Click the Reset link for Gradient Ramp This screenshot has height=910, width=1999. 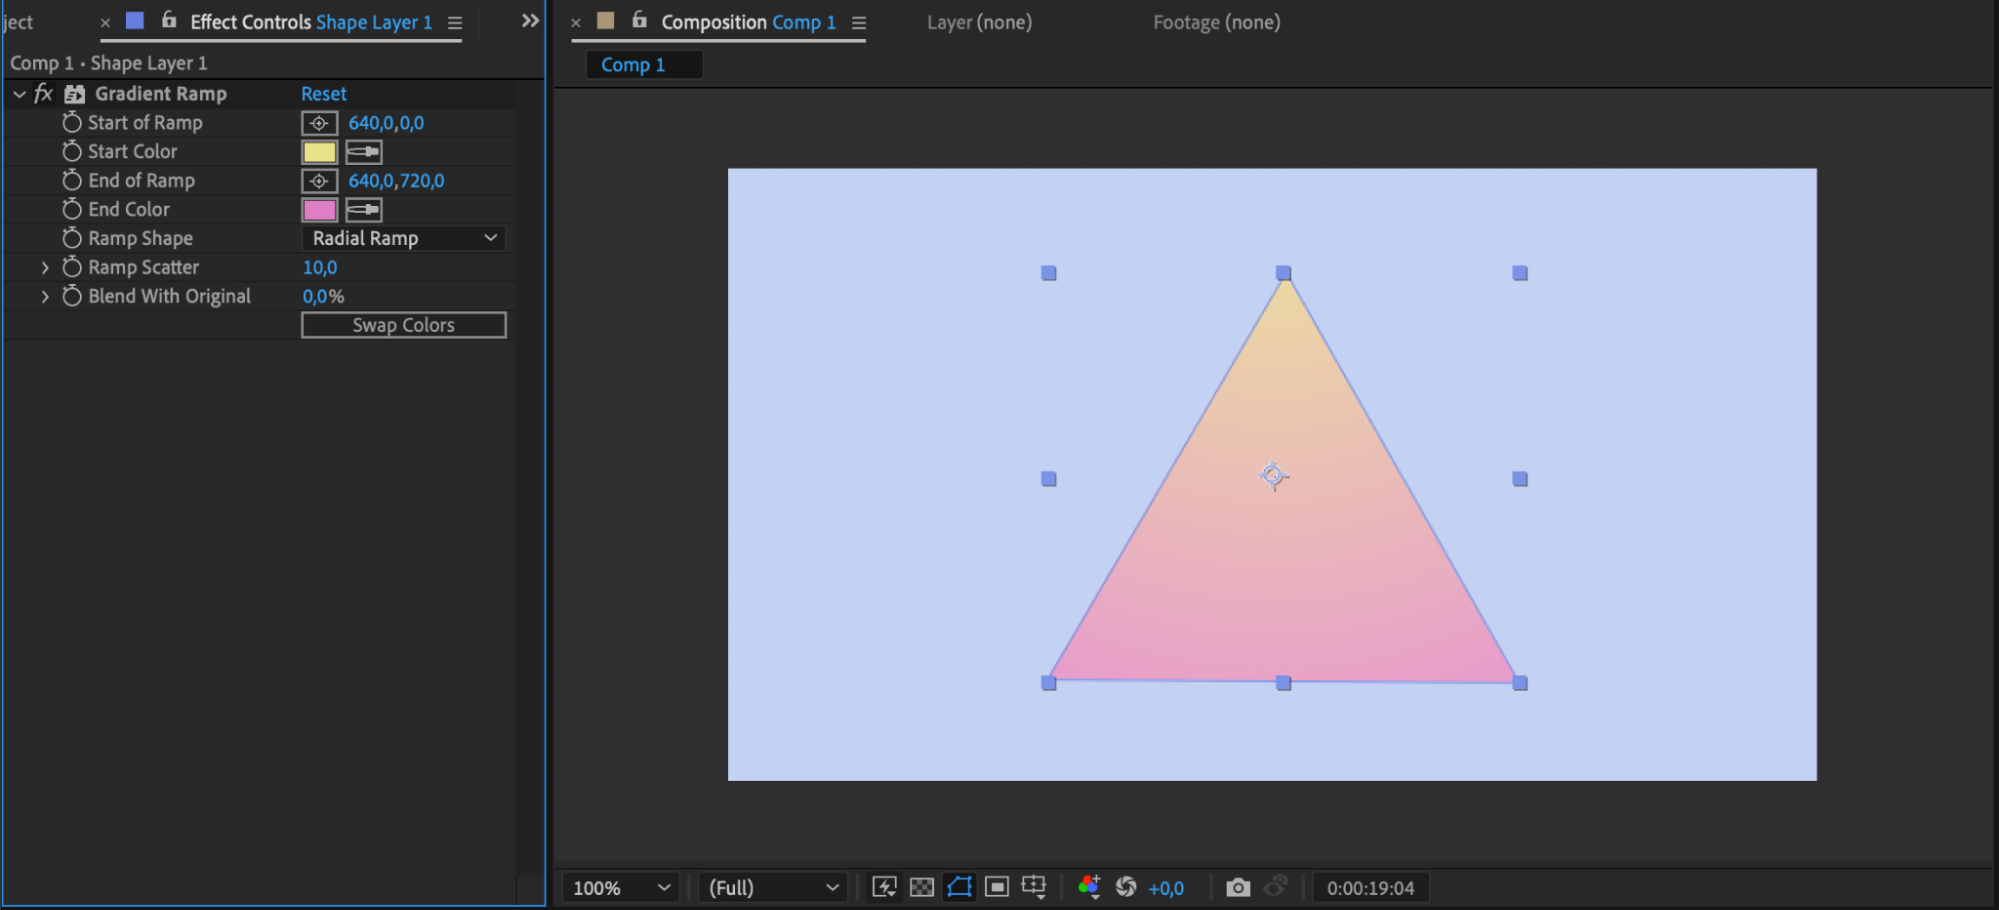click(x=324, y=94)
